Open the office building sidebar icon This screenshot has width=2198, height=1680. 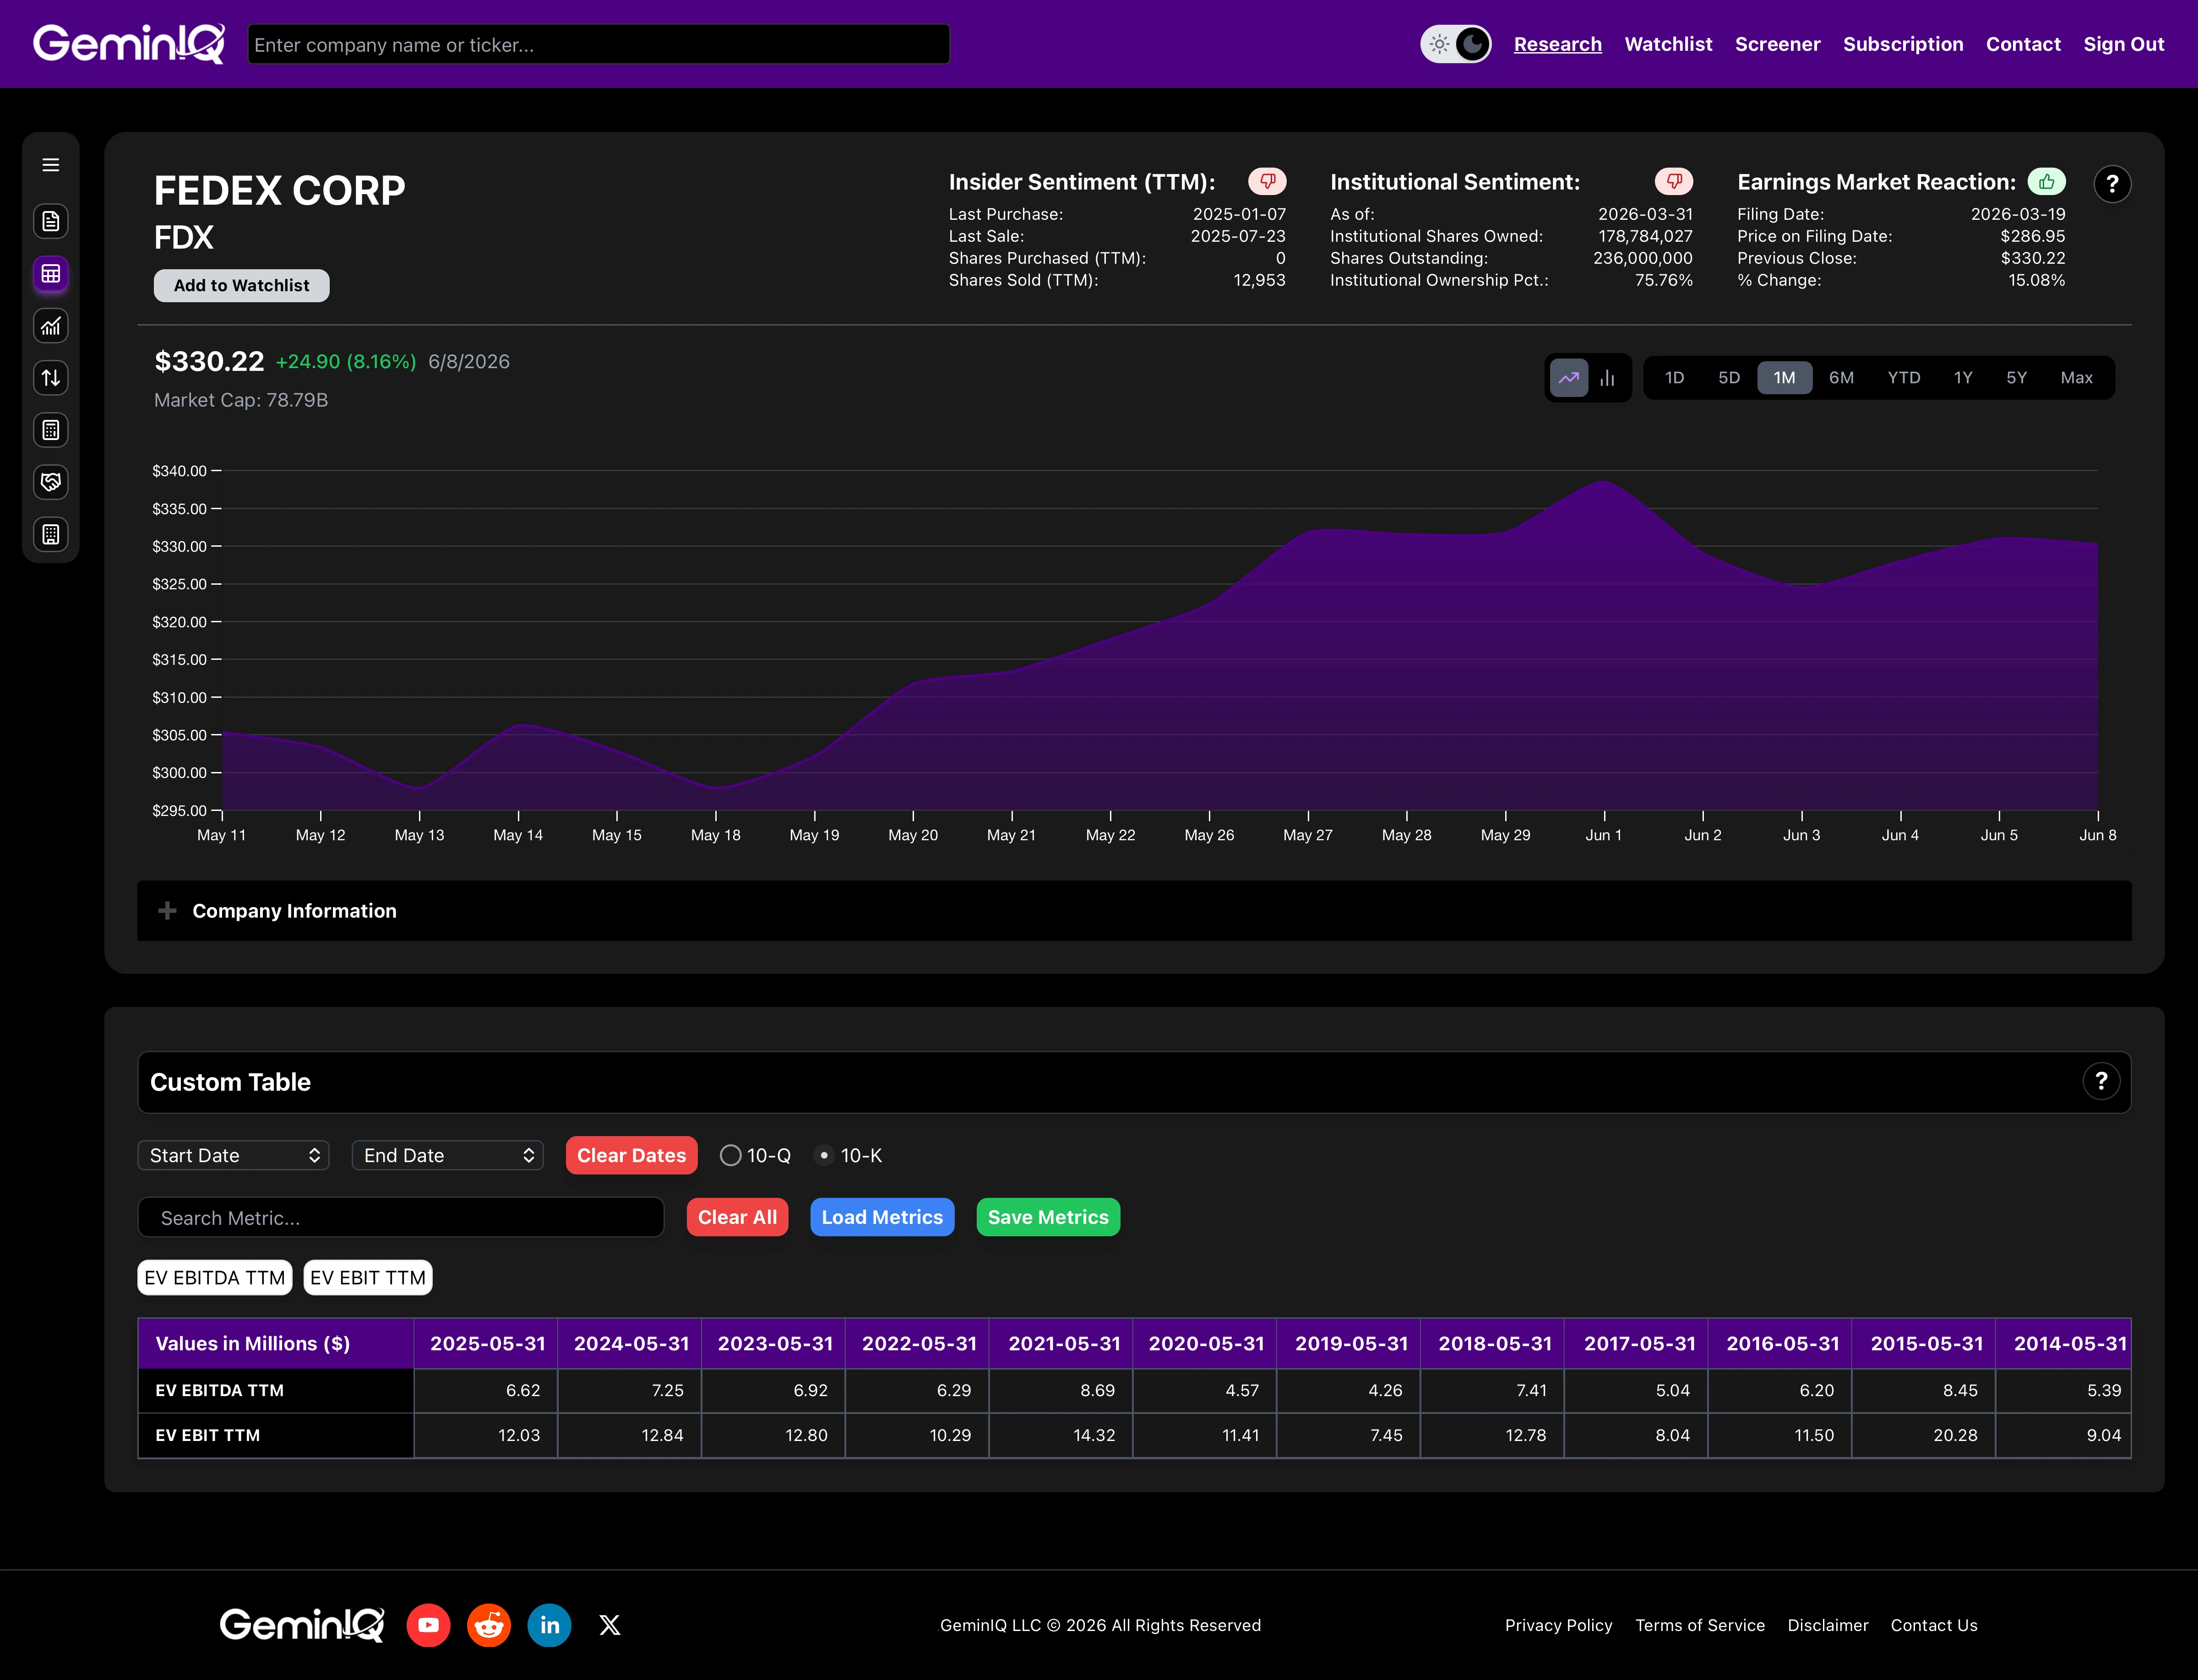(x=51, y=534)
